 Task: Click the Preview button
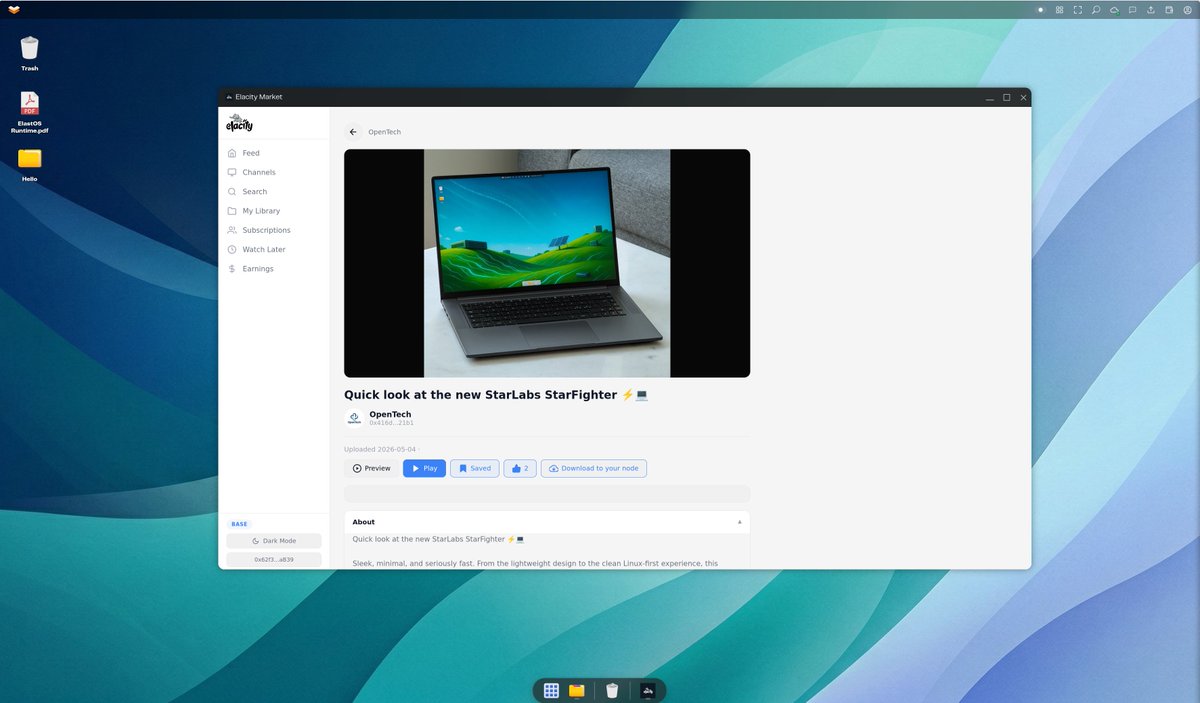tap(371, 468)
